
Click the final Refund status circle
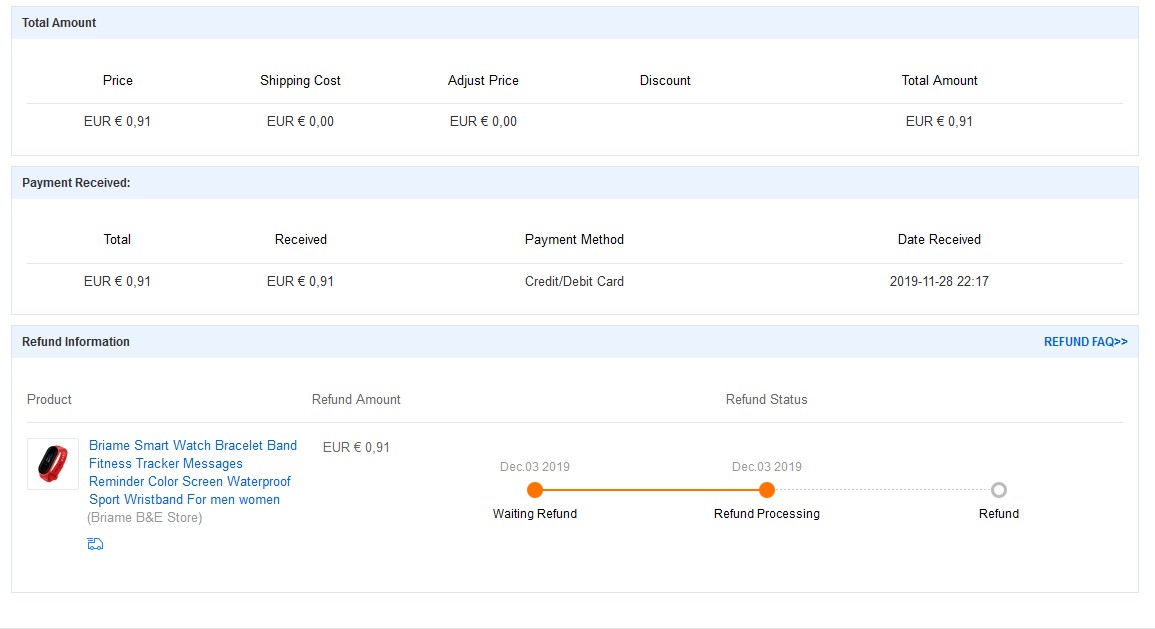click(998, 490)
